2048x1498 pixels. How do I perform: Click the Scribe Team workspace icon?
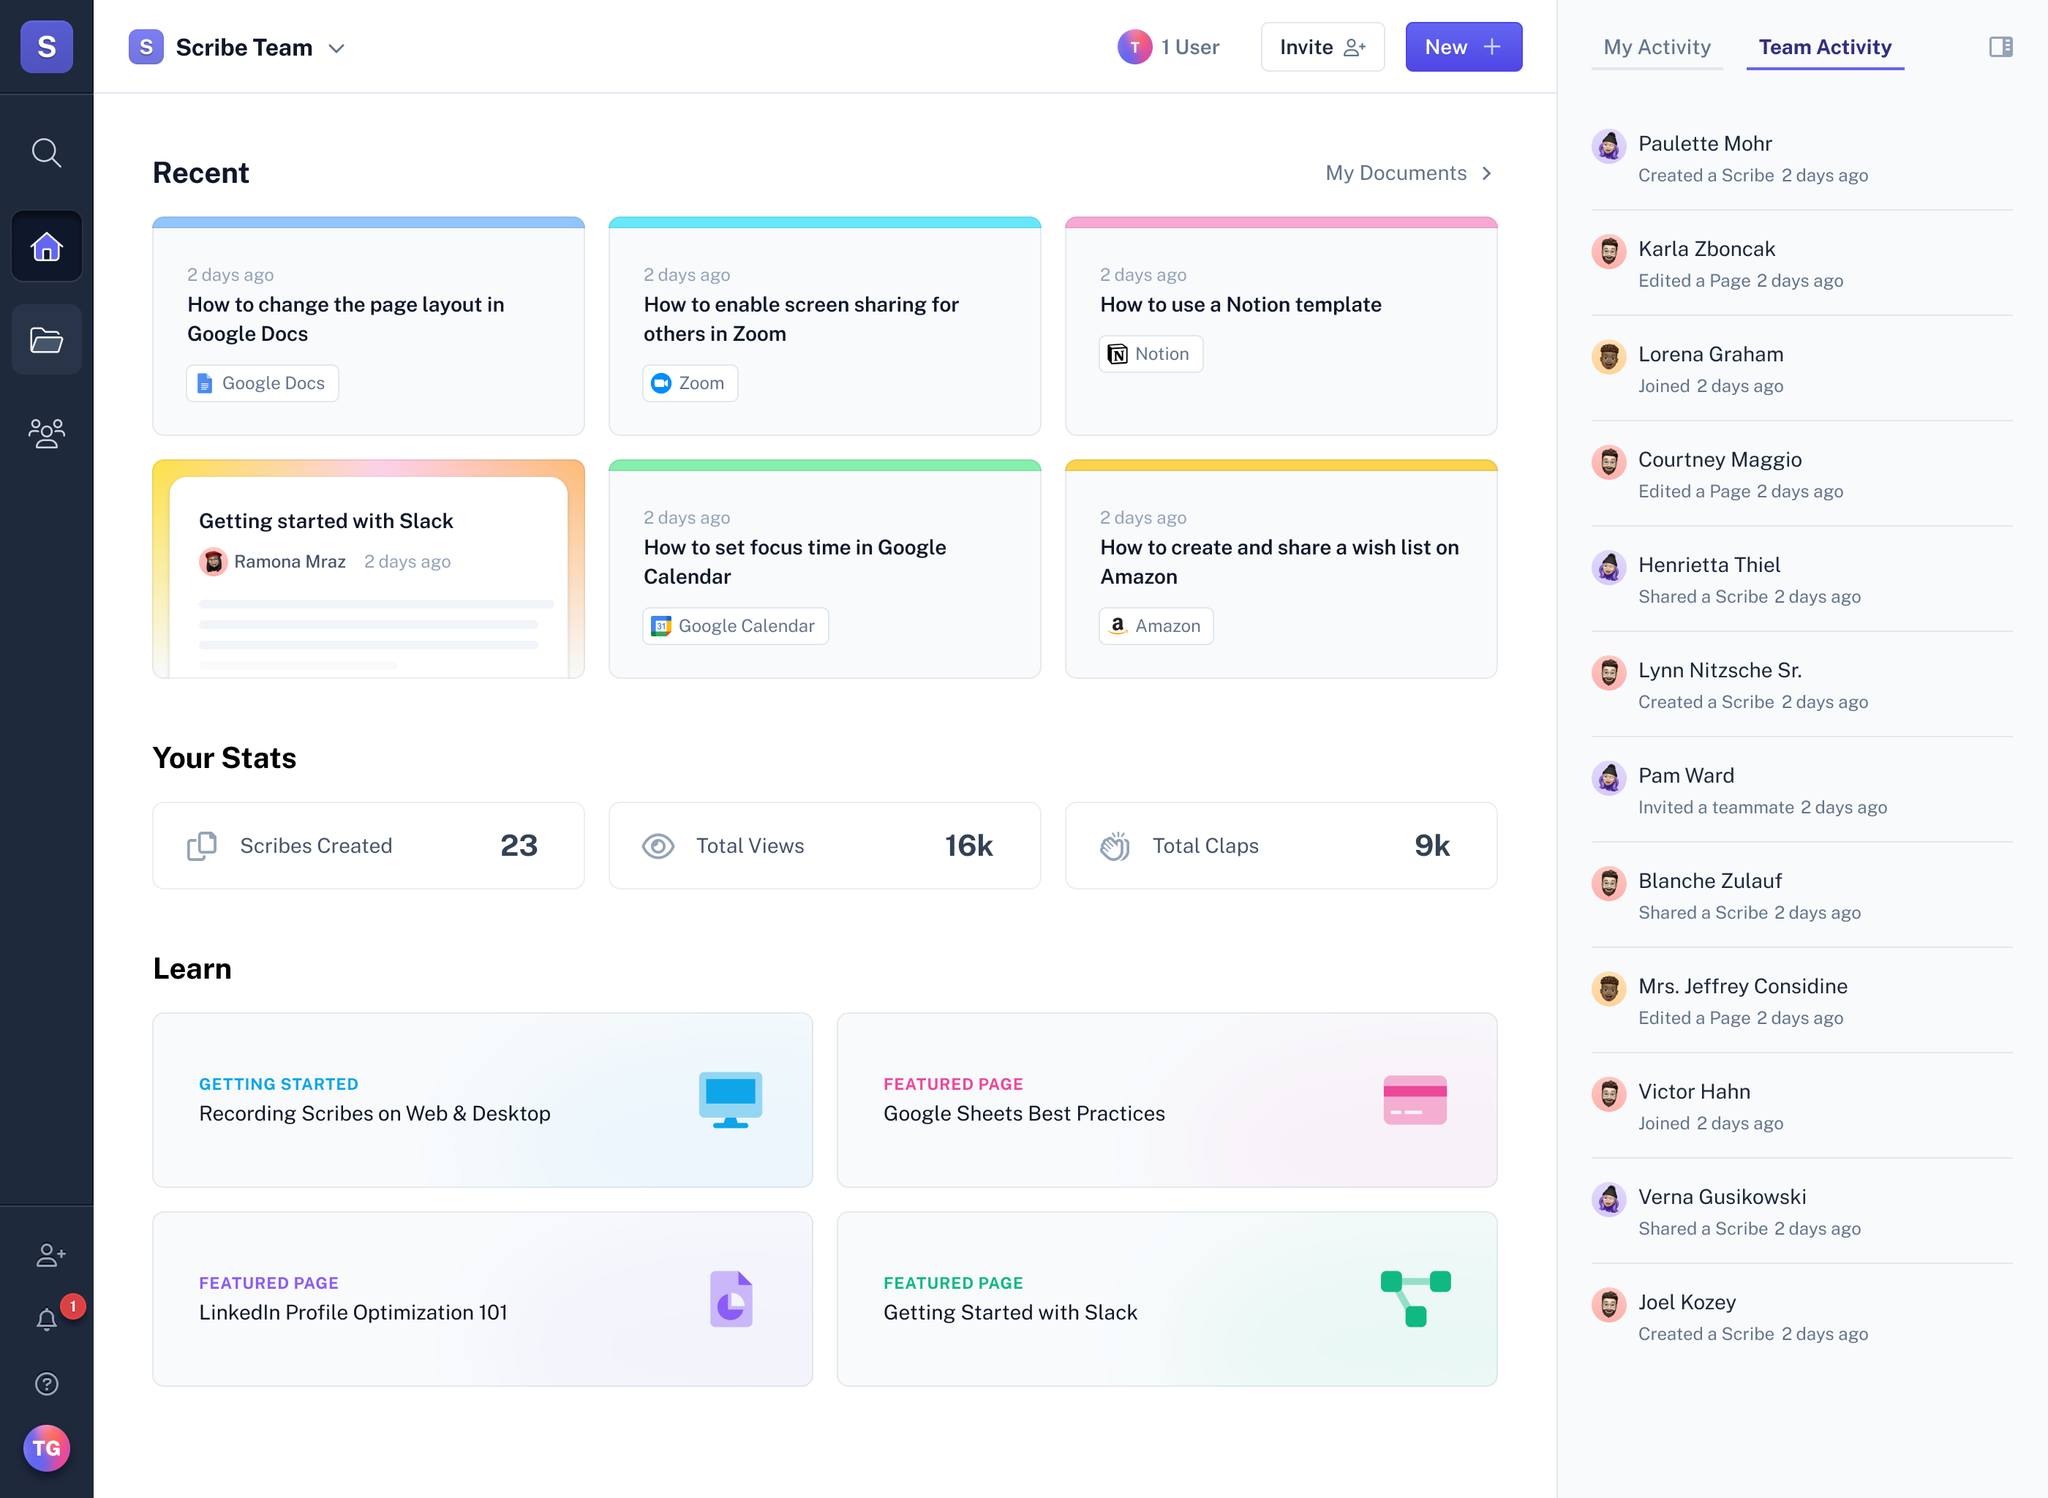point(146,47)
